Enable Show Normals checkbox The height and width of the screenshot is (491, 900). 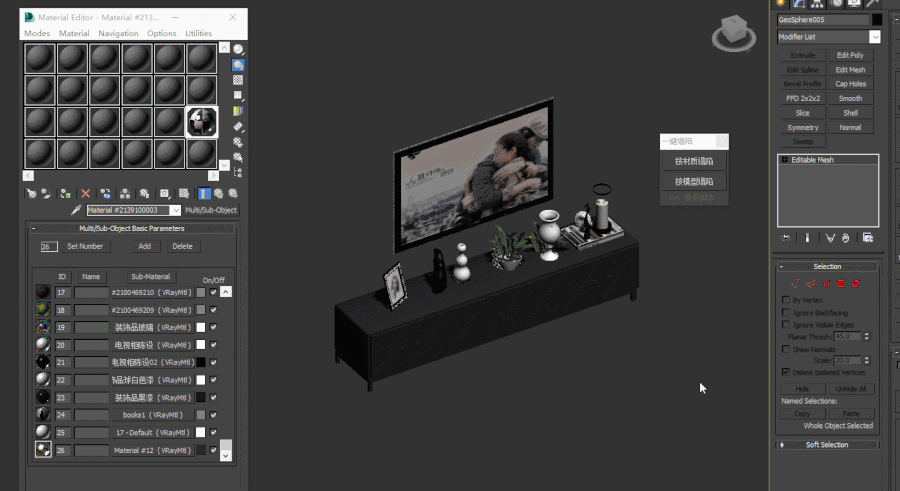tap(786, 349)
